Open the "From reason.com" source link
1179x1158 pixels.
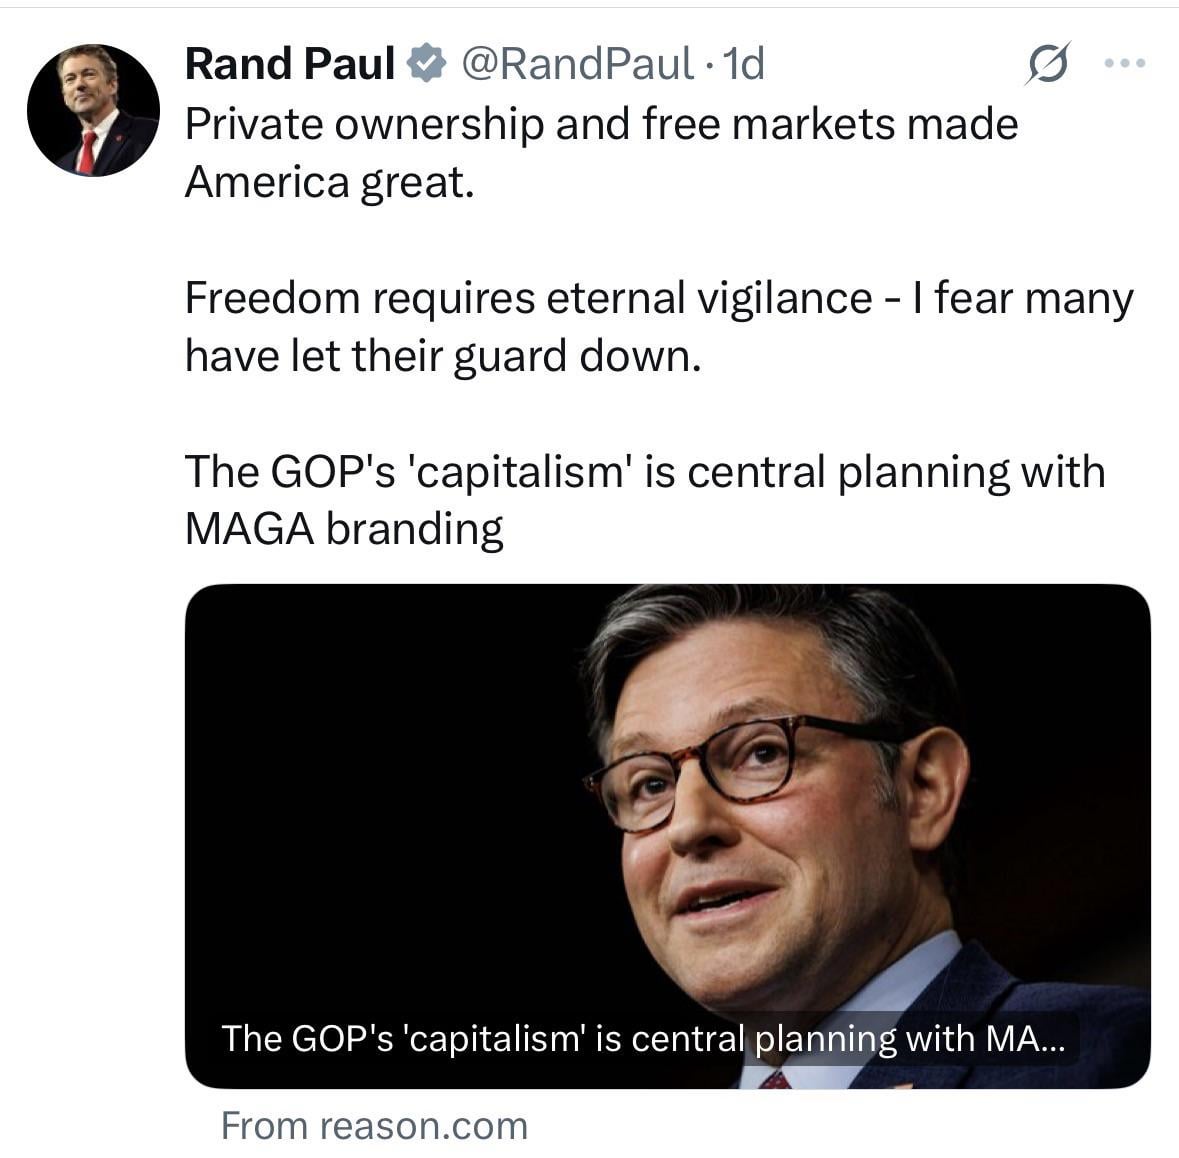tap(373, 1126)
